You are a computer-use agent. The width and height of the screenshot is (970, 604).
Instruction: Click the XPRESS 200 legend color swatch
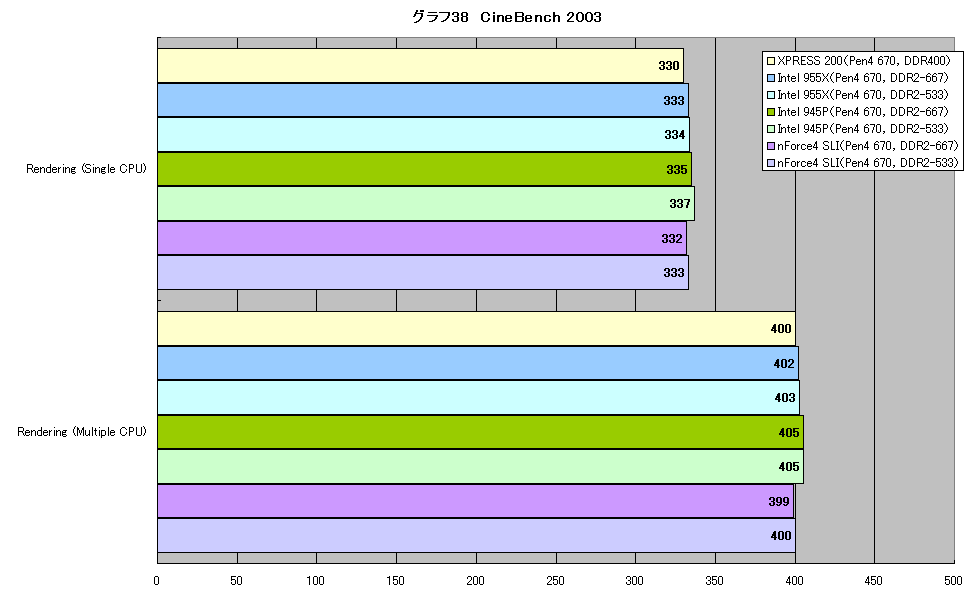point(771,61)
